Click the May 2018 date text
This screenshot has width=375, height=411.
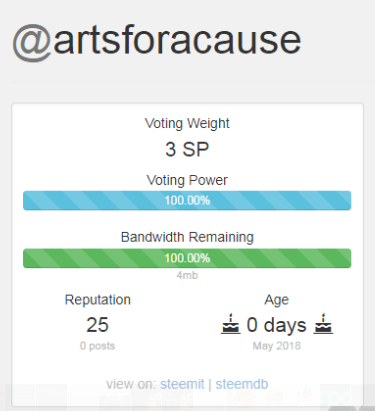coord(277,346)
